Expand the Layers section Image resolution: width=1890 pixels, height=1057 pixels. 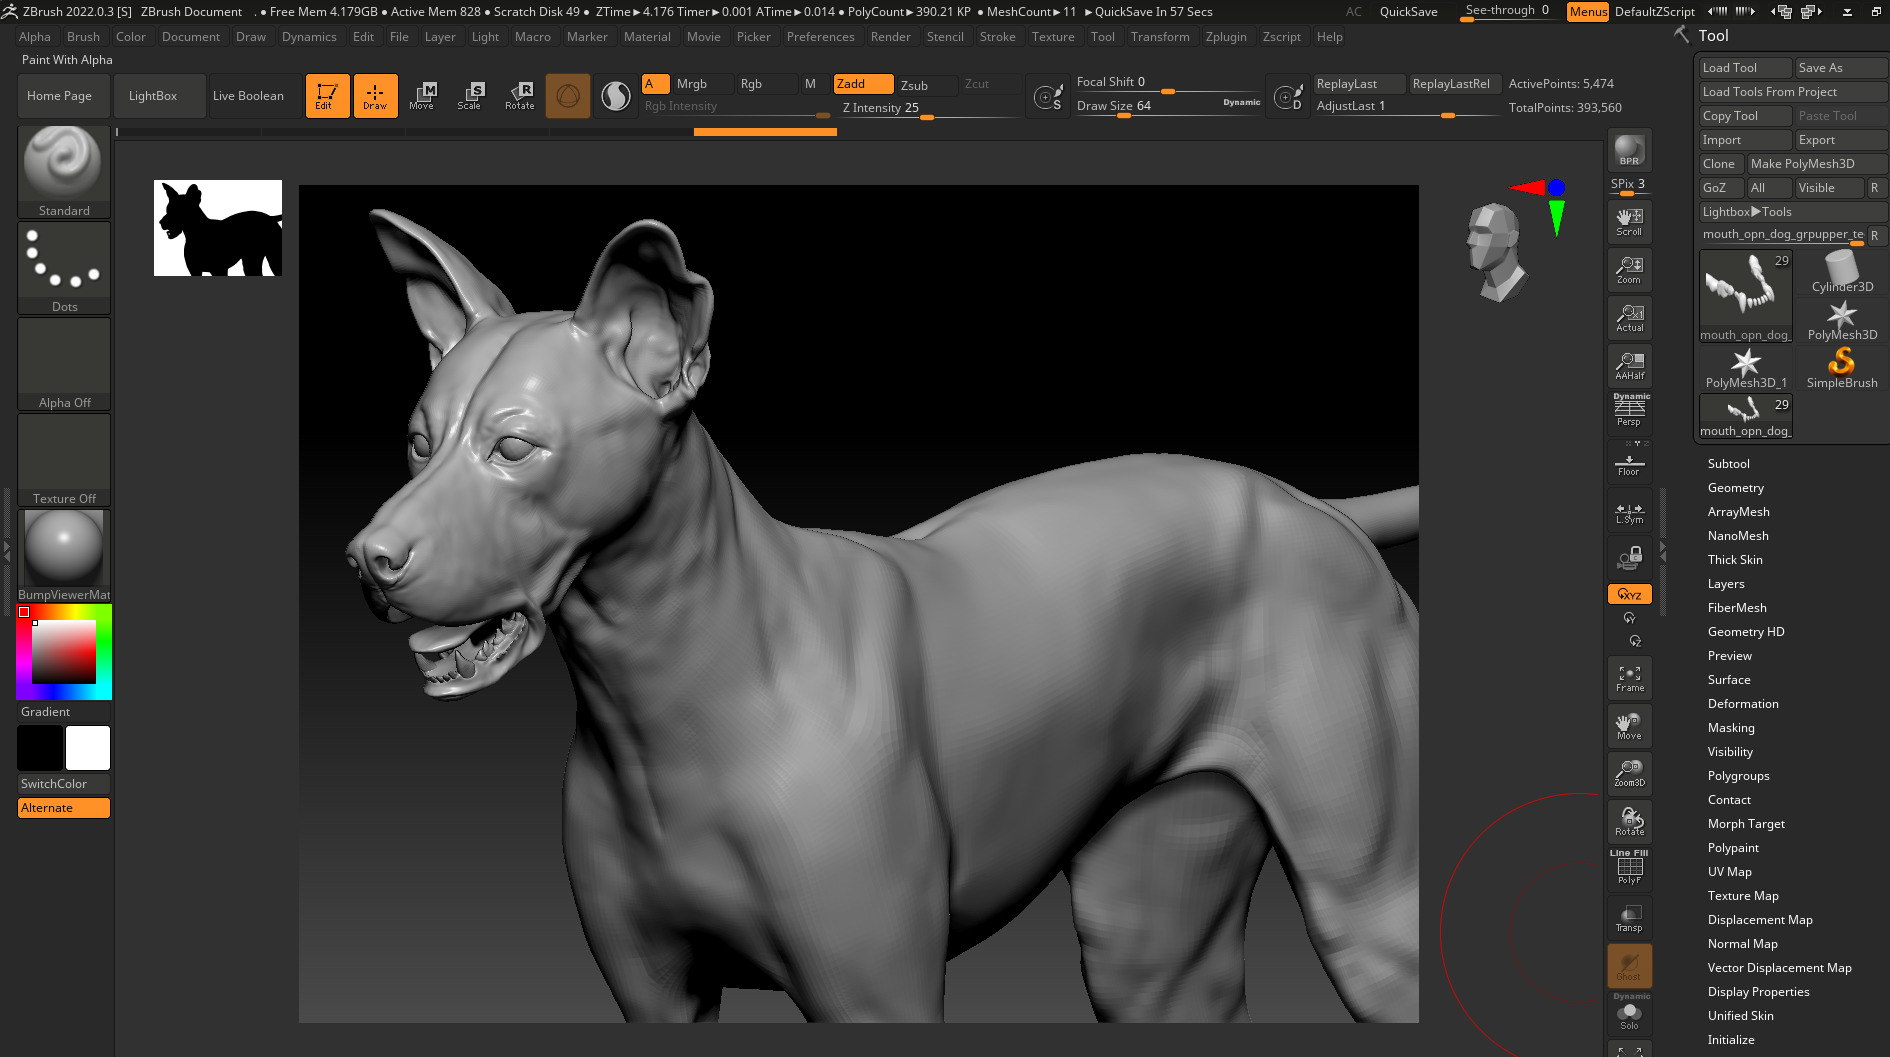click(x=1725, y=584)
